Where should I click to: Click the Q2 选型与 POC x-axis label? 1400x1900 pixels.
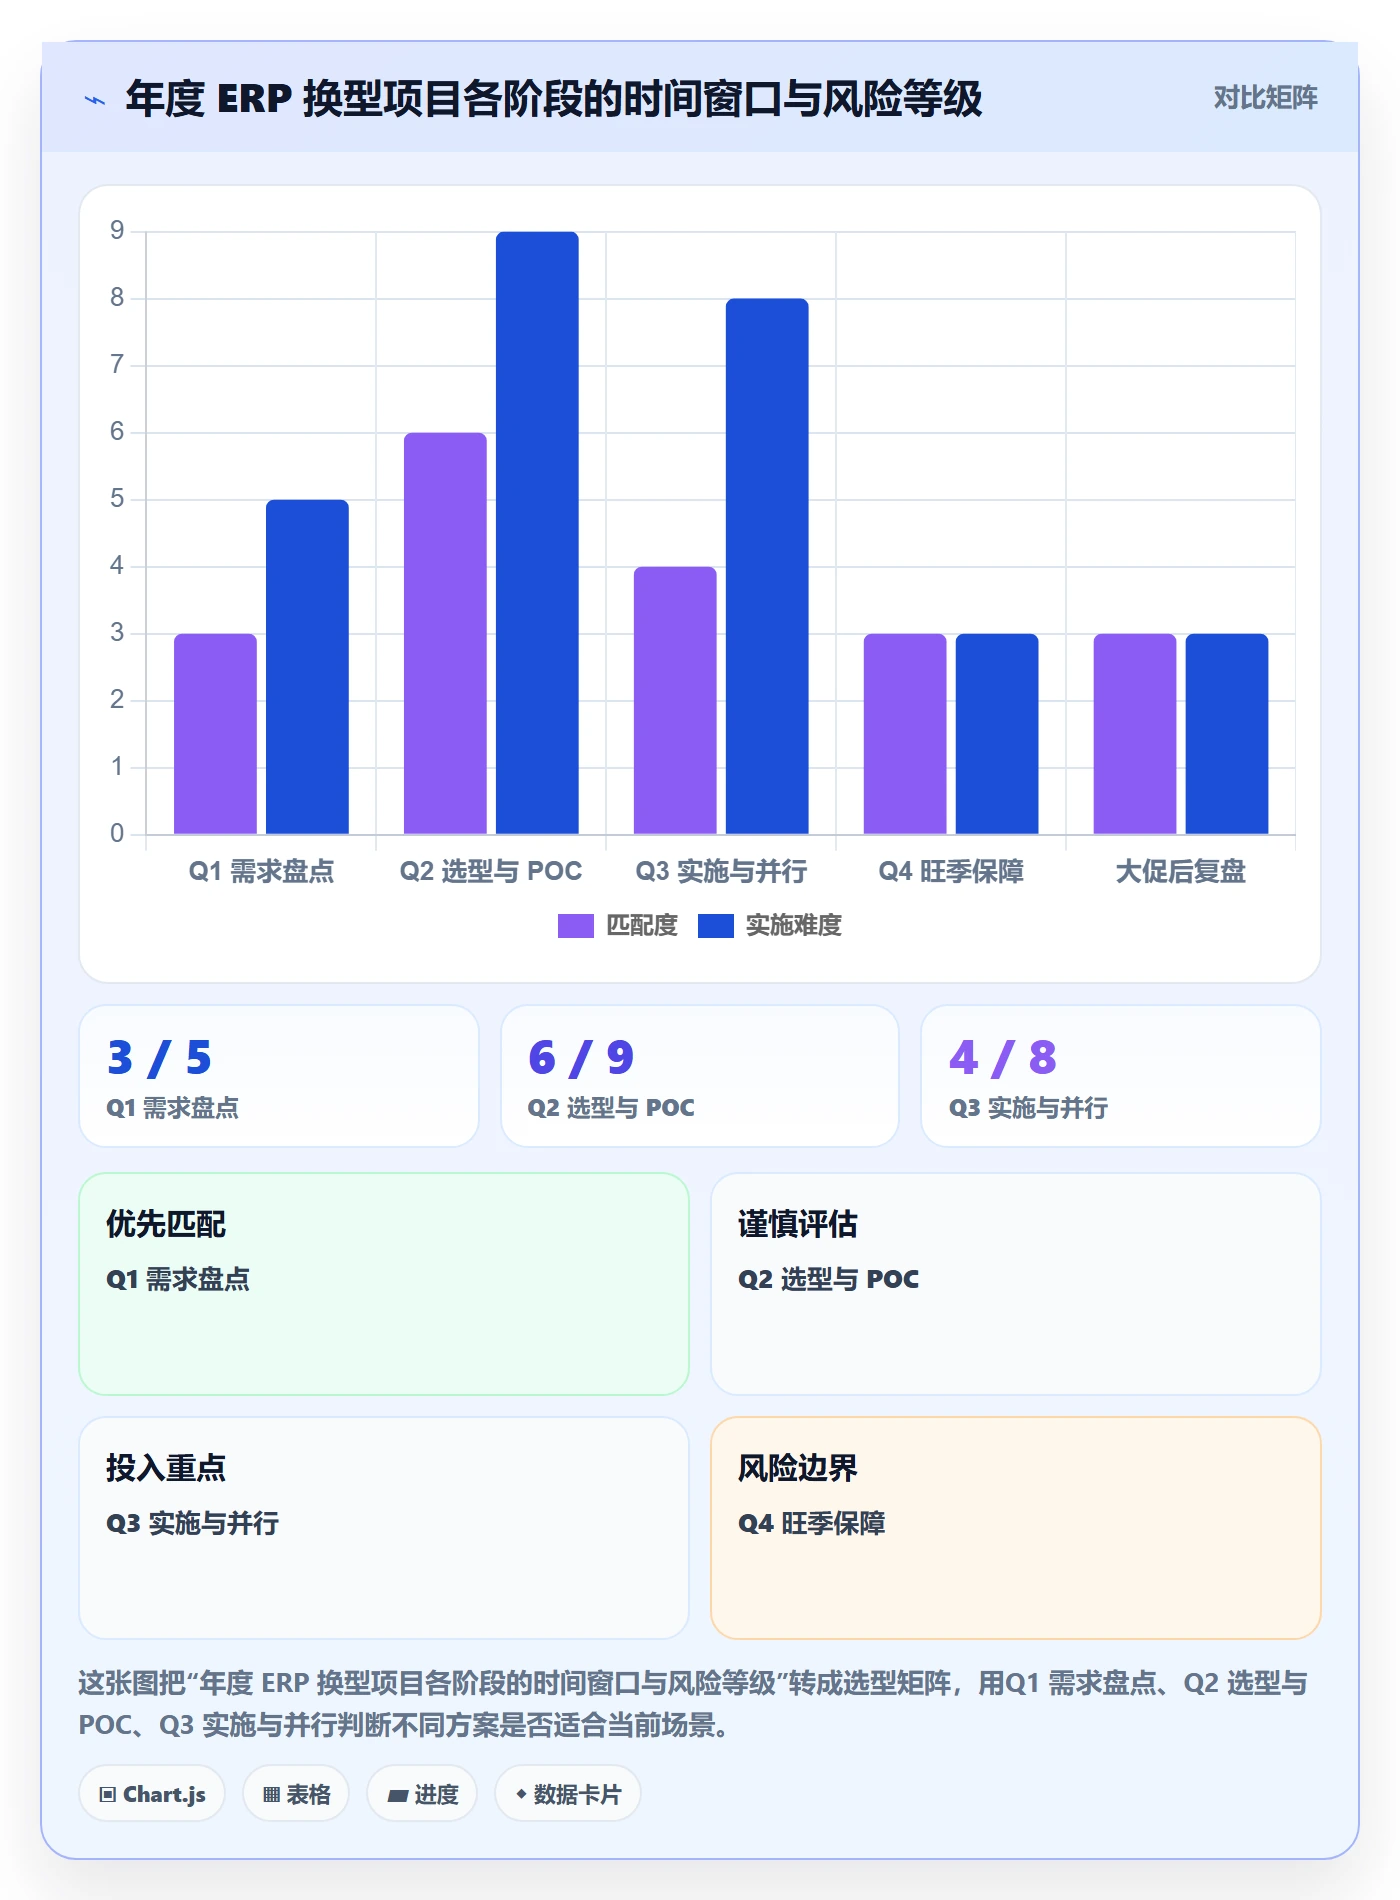pos(491,871)
